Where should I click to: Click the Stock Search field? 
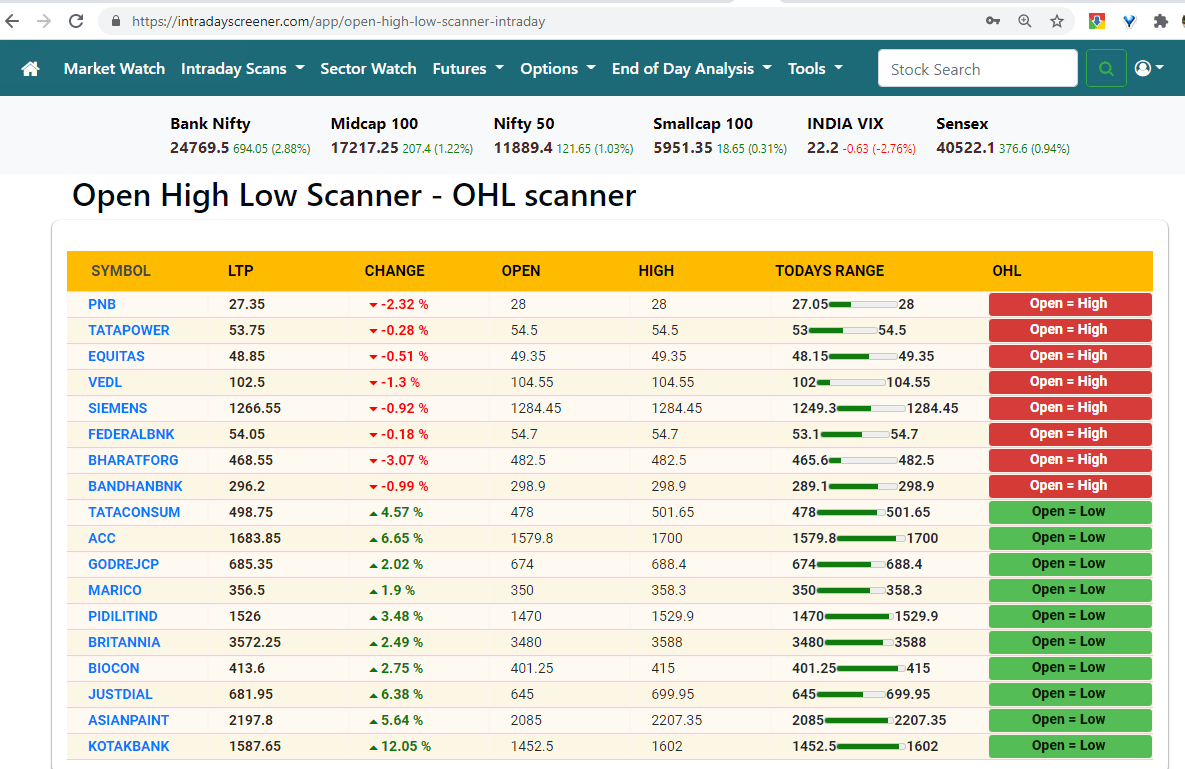point(978,69)
